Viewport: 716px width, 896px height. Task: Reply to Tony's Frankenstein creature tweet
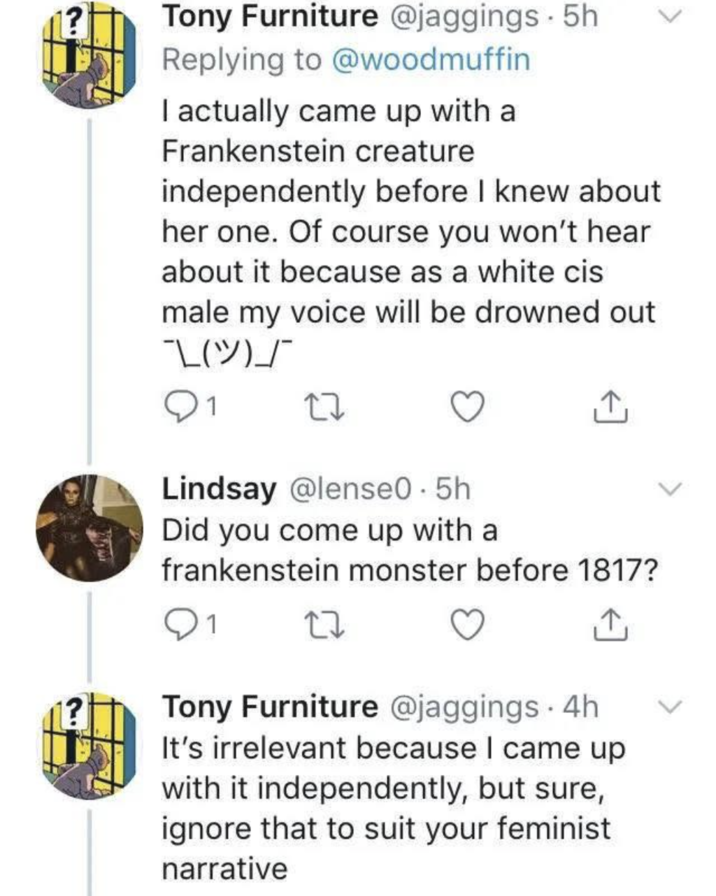tap(176, 406)
